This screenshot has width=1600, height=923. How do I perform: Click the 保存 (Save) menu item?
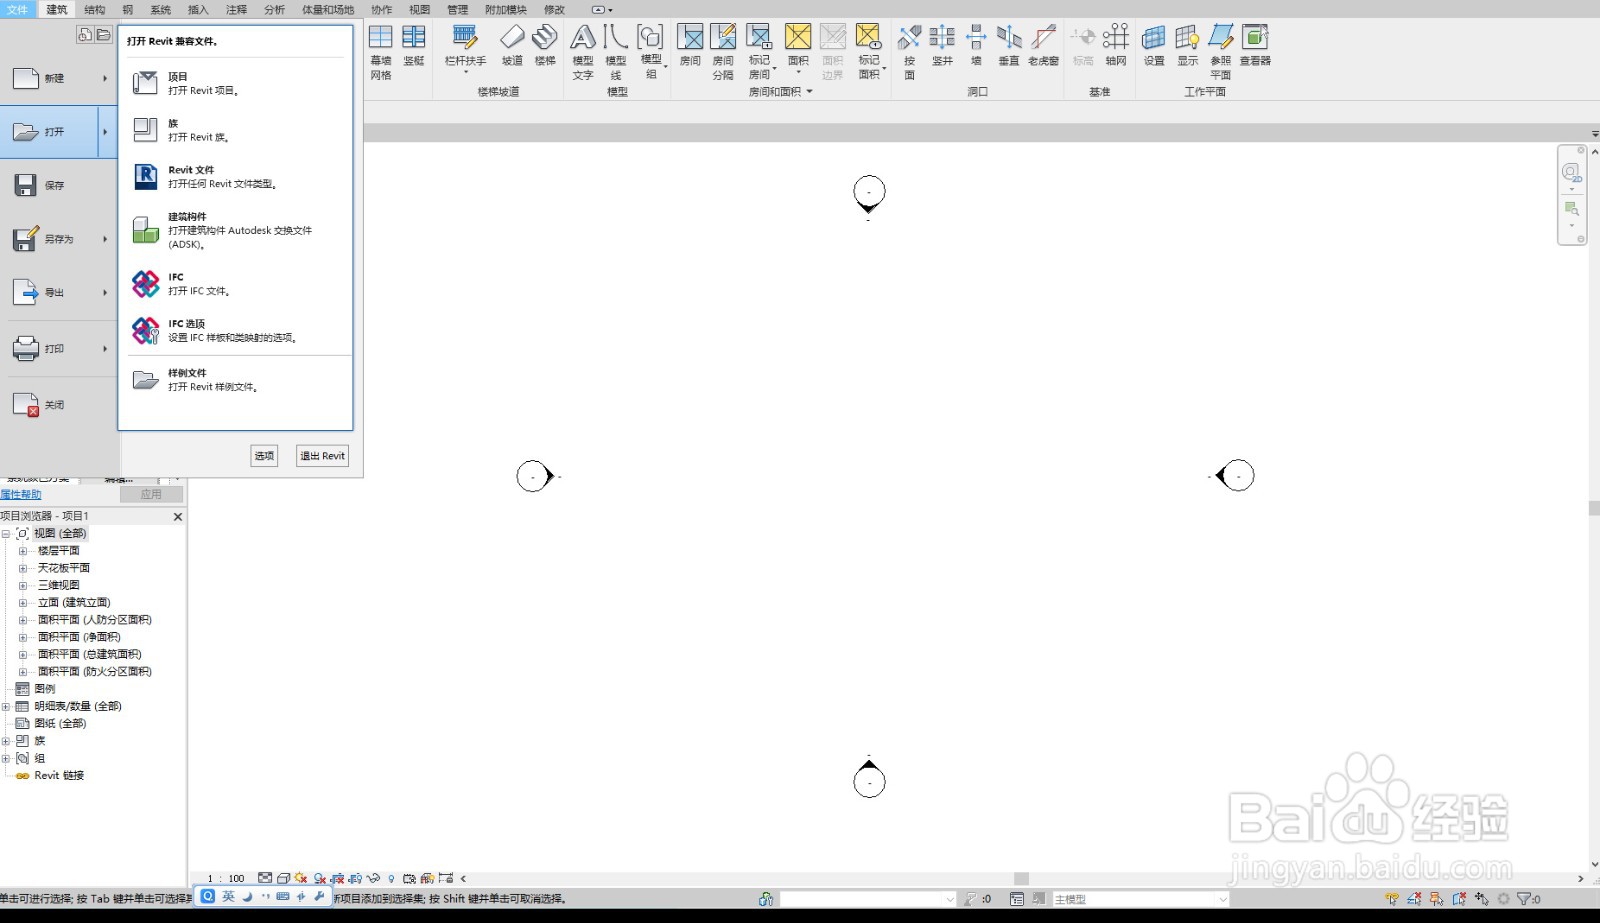(58, 185)
